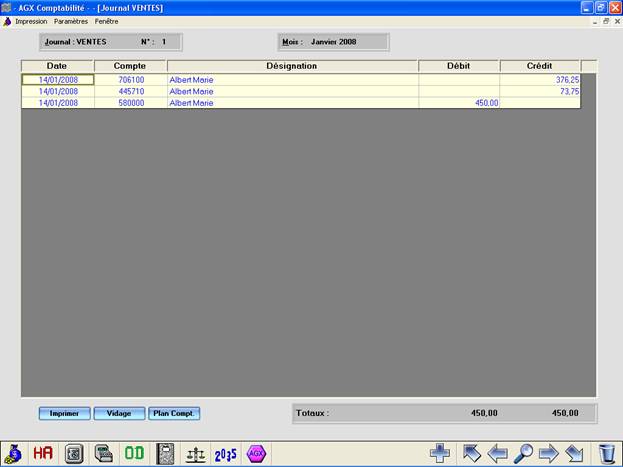
Task: Delete entry using the trash bin icon
Action: 607,453
